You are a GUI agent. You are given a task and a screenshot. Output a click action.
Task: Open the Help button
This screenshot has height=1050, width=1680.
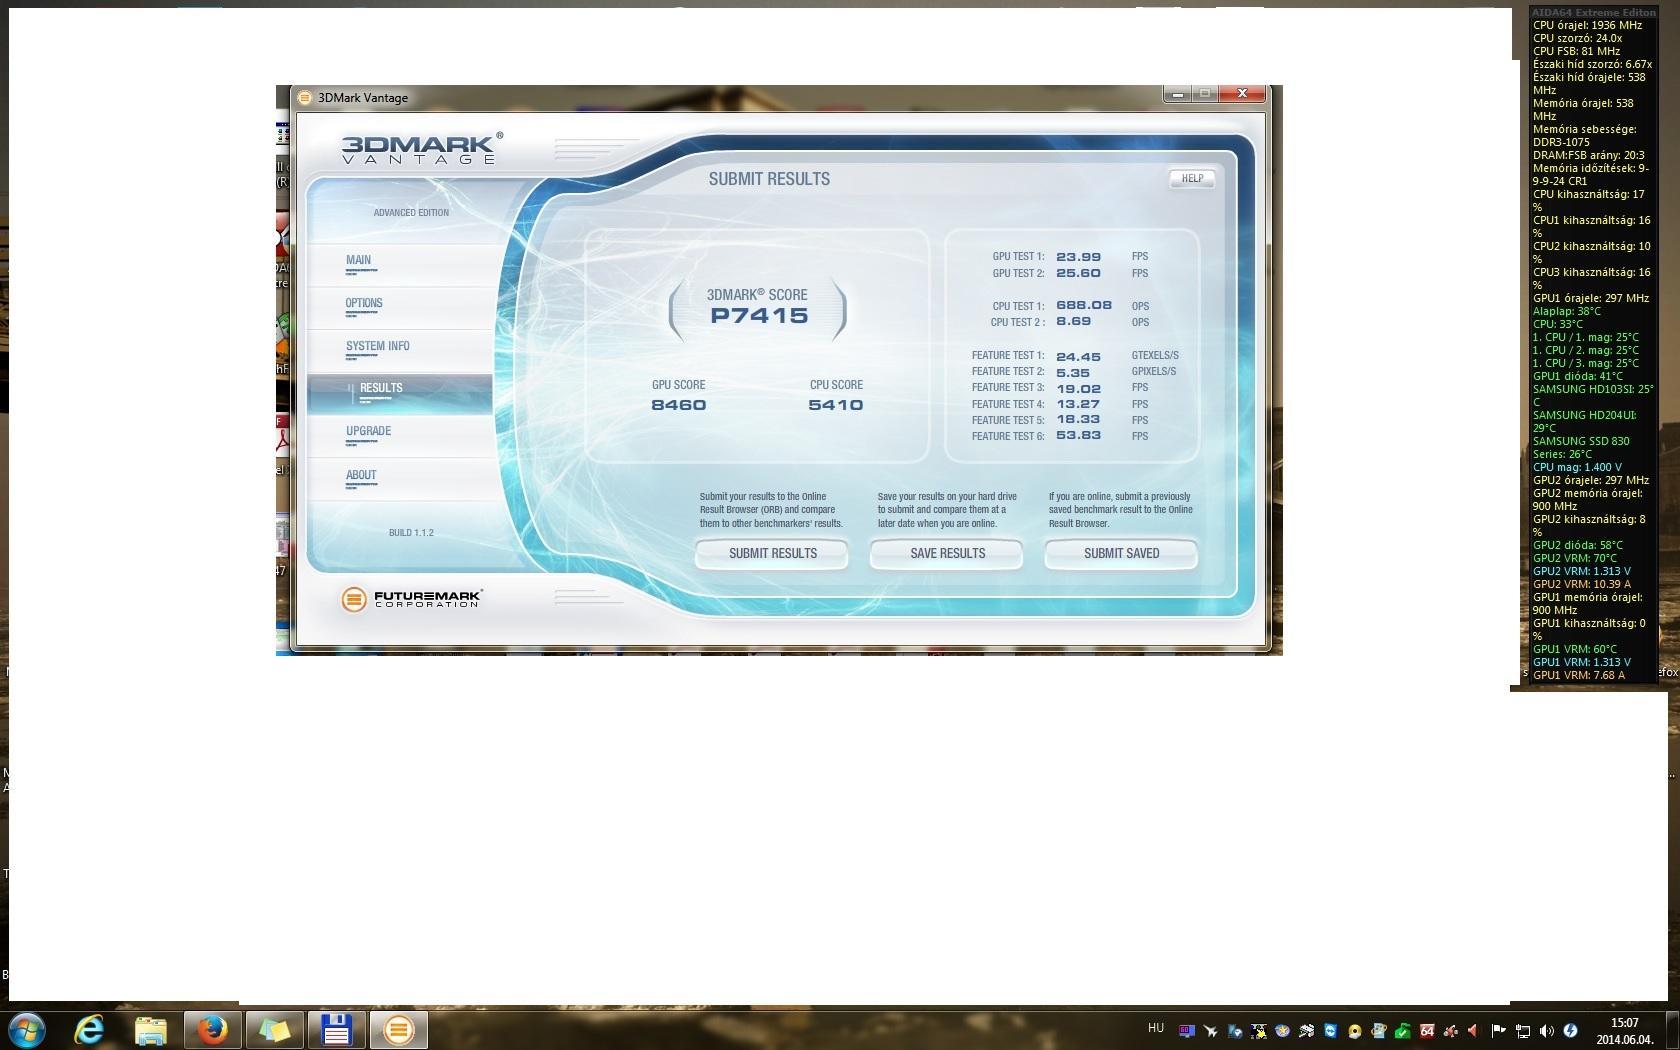pyautogui.click(x=1192, y=178)
